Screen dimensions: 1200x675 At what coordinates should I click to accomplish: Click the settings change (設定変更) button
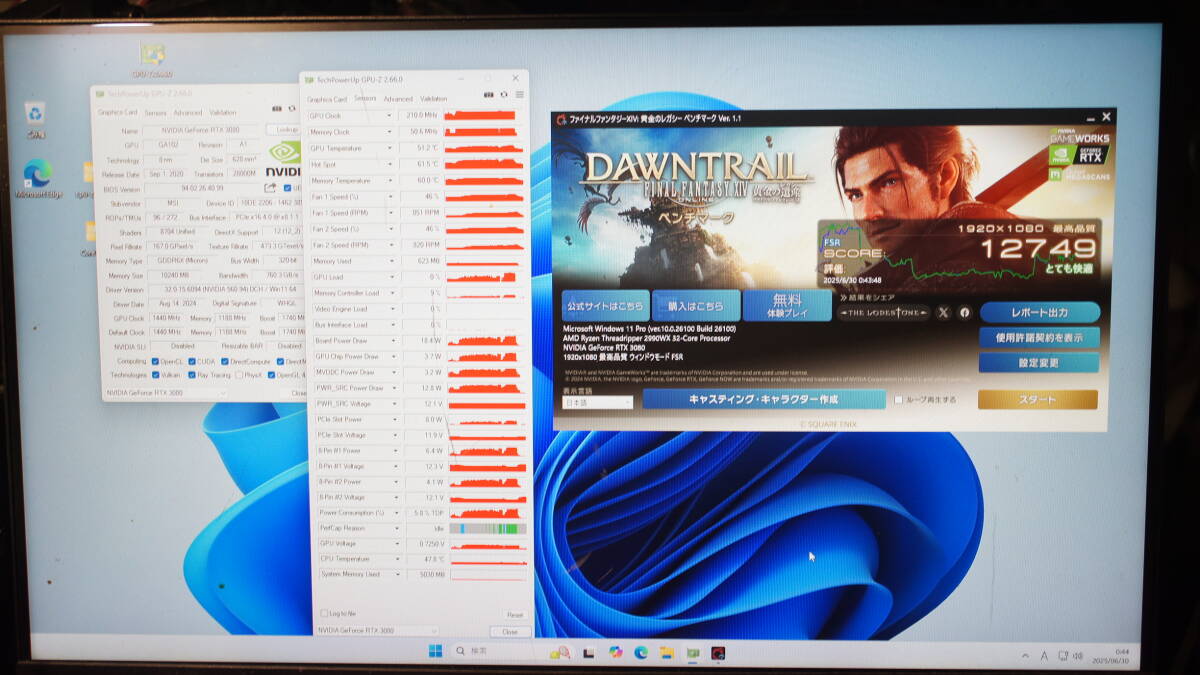[x=1038, y=362]
